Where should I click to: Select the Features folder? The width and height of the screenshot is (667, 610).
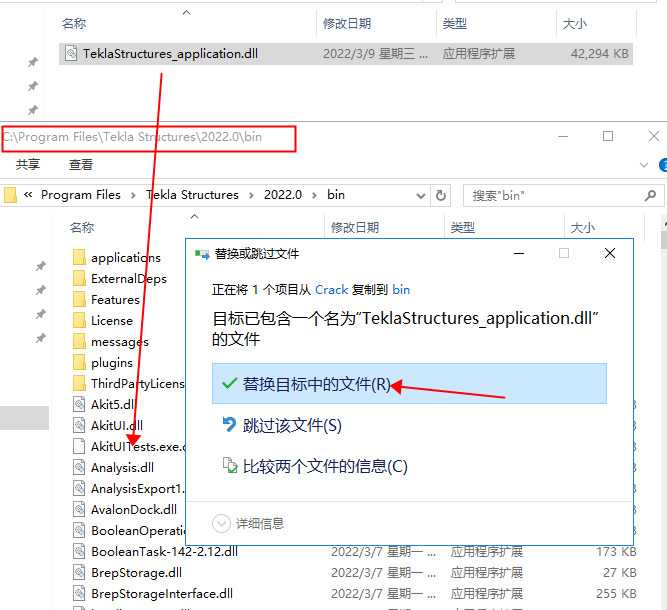click(x=115, y=299)
